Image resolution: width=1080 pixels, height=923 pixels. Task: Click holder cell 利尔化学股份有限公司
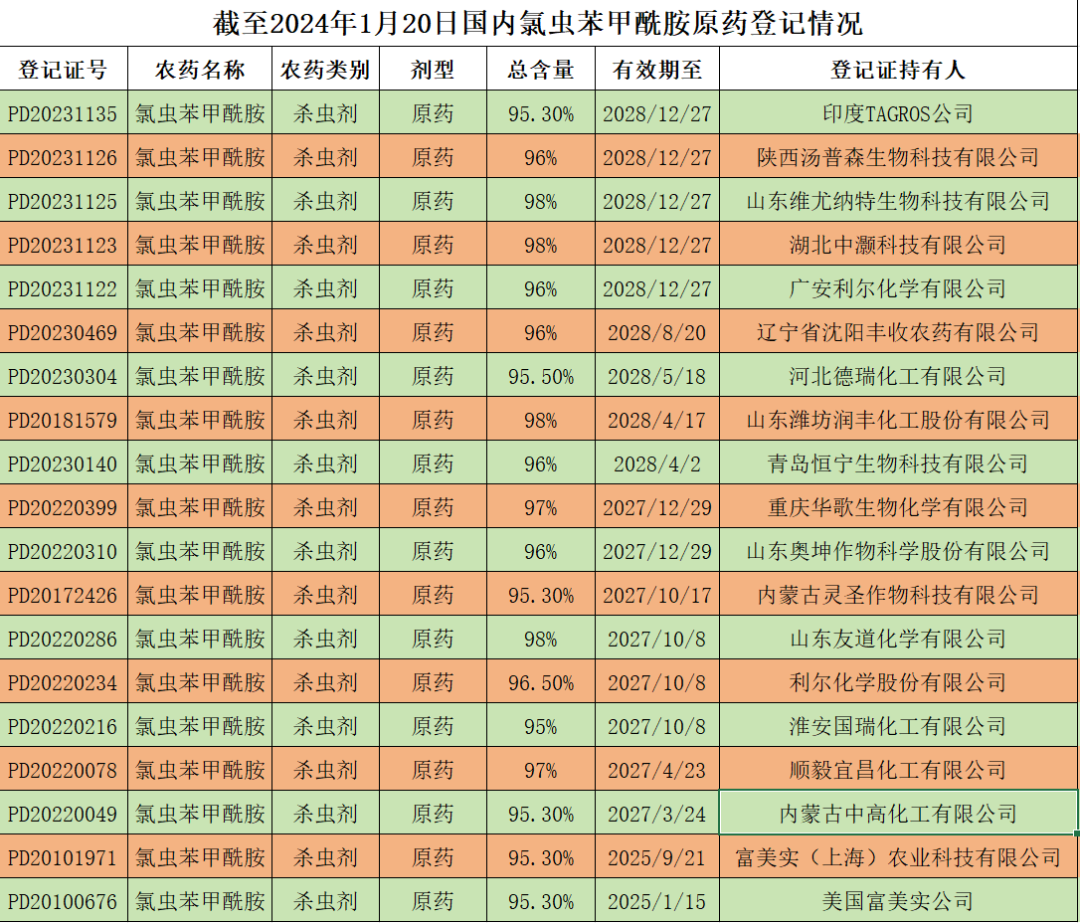[898, 681]
